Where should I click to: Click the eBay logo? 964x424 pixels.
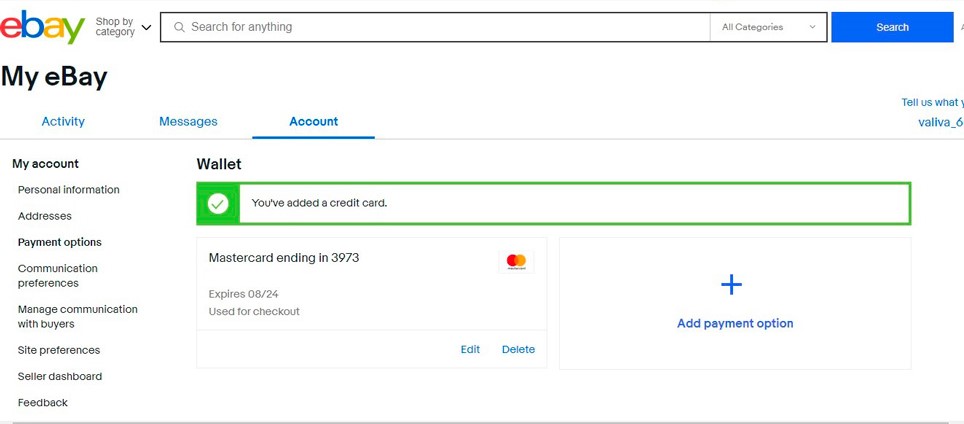point(42,27)
